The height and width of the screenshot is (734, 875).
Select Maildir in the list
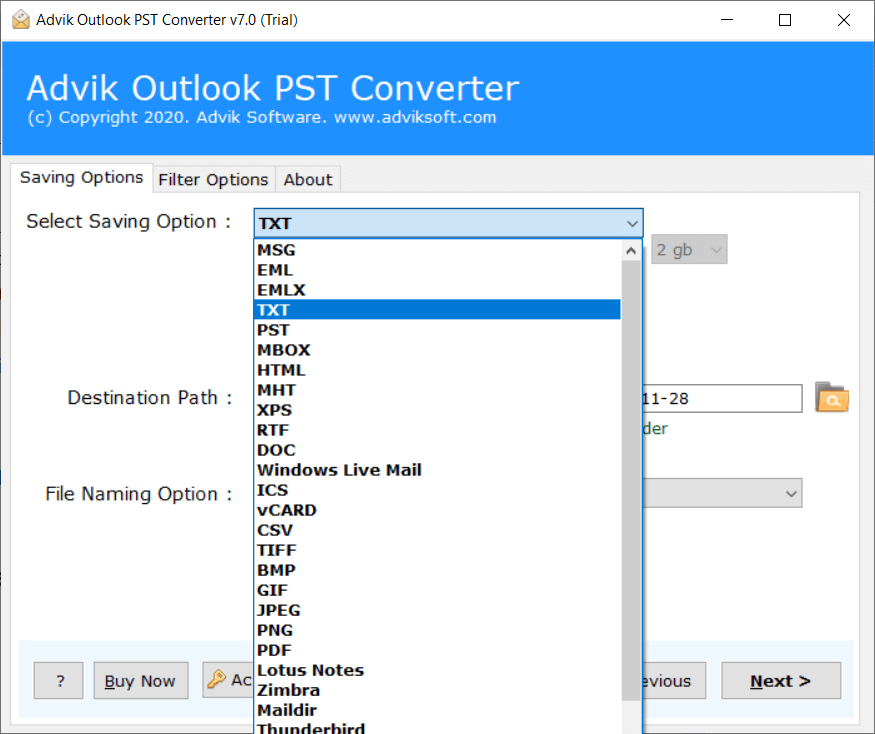[437, 711]
